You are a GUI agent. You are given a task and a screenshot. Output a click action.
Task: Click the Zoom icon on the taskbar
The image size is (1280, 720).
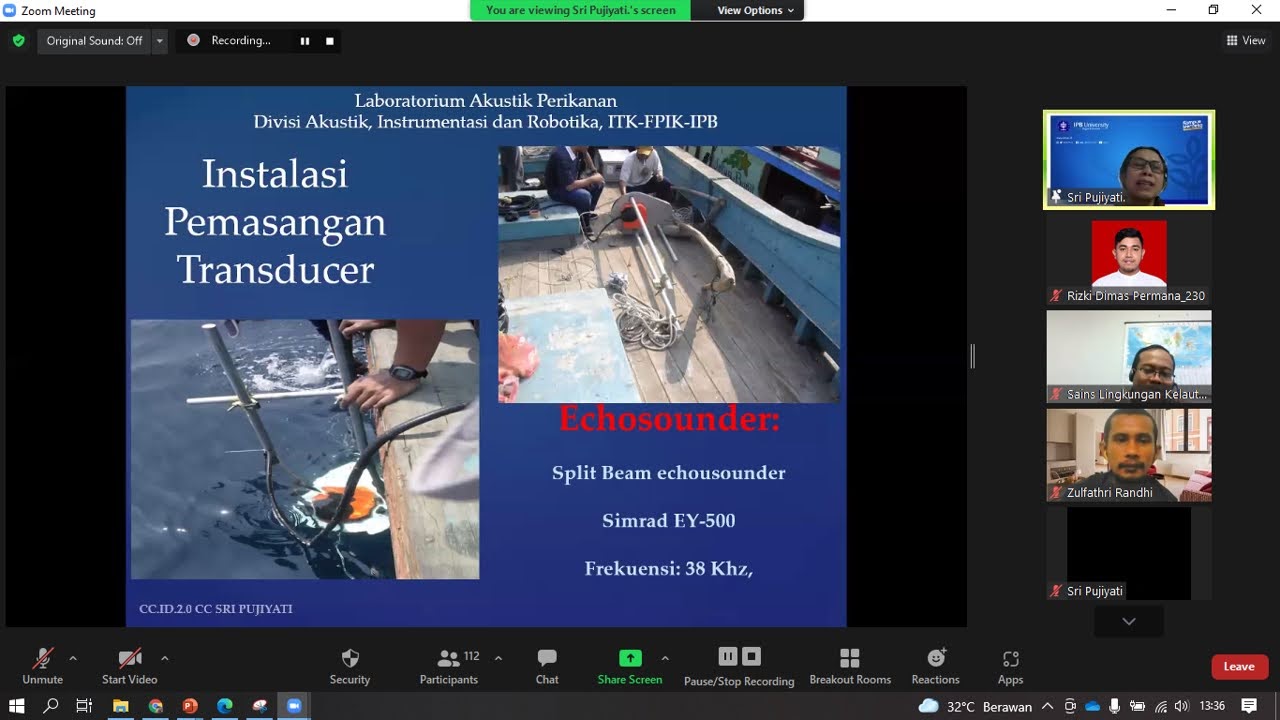click(294, 706)
